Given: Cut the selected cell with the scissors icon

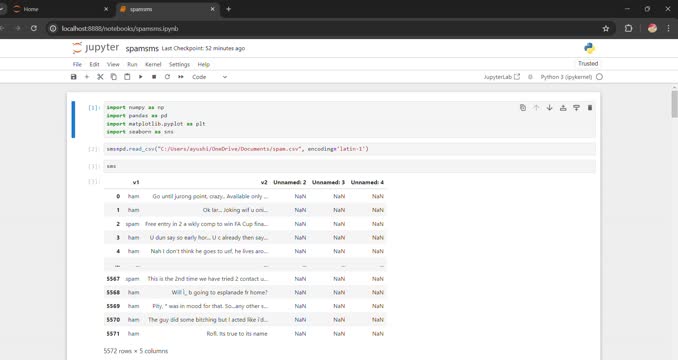Looking at the screenshot, I should [x=100, y=77].
